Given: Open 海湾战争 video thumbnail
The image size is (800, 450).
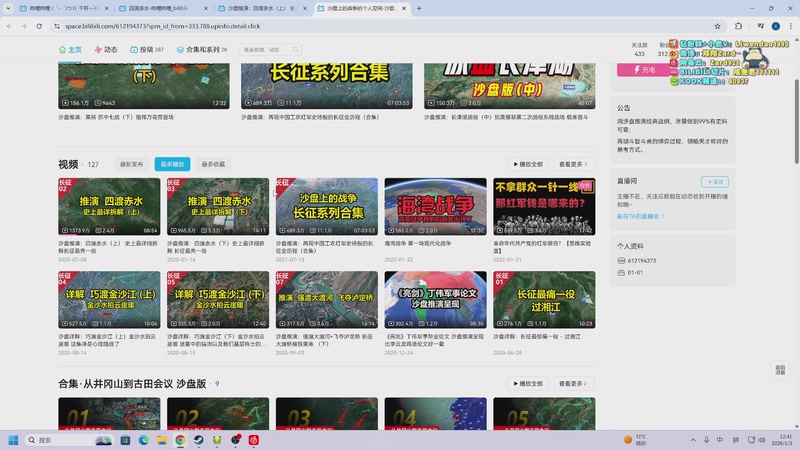Looking at the screenshot, I should (435, 206).
